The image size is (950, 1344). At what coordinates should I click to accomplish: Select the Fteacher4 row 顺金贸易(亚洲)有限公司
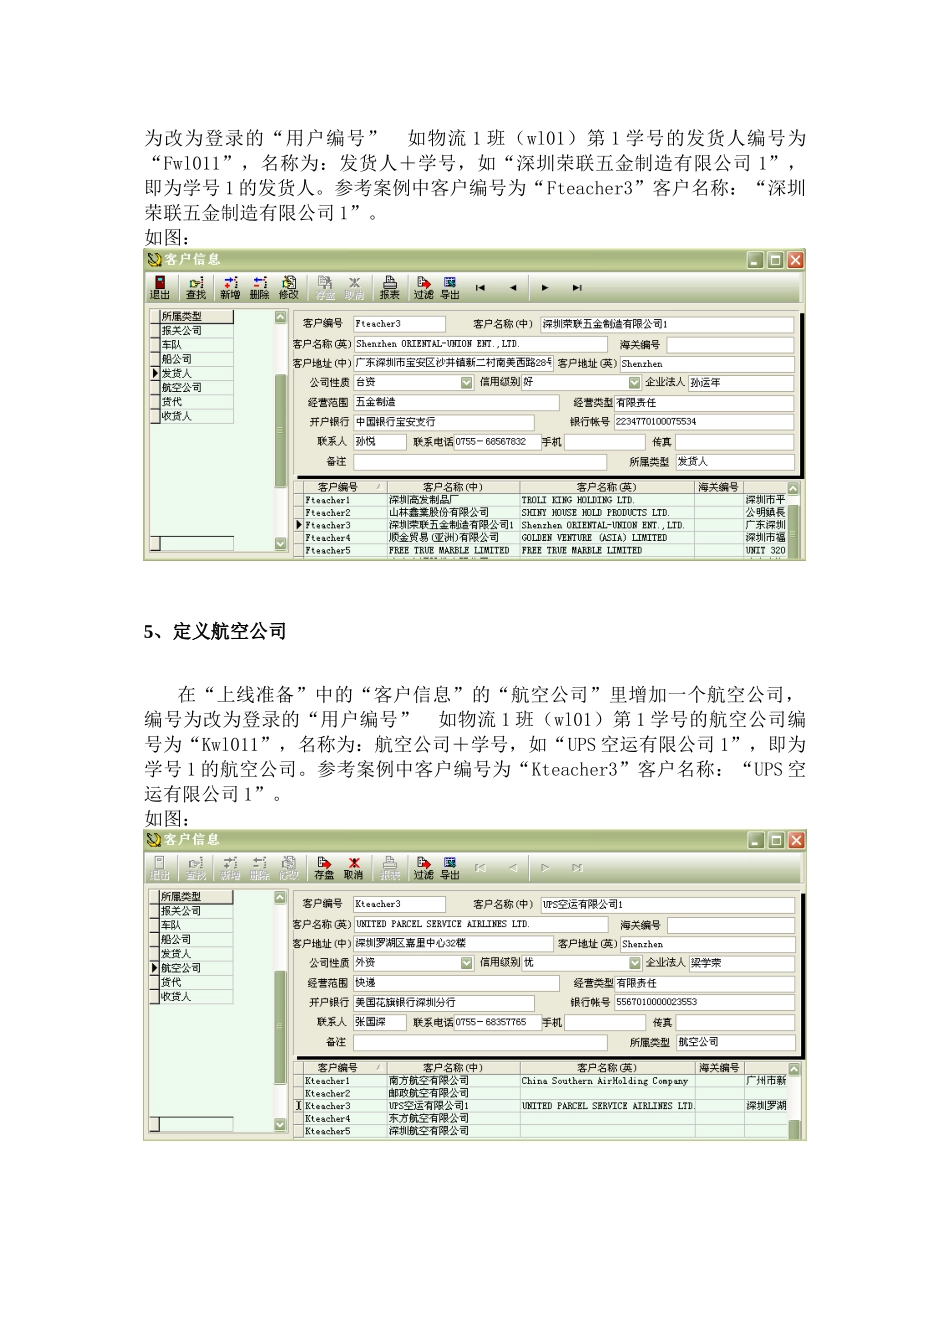pyautogui.click(x=544, y=538)
